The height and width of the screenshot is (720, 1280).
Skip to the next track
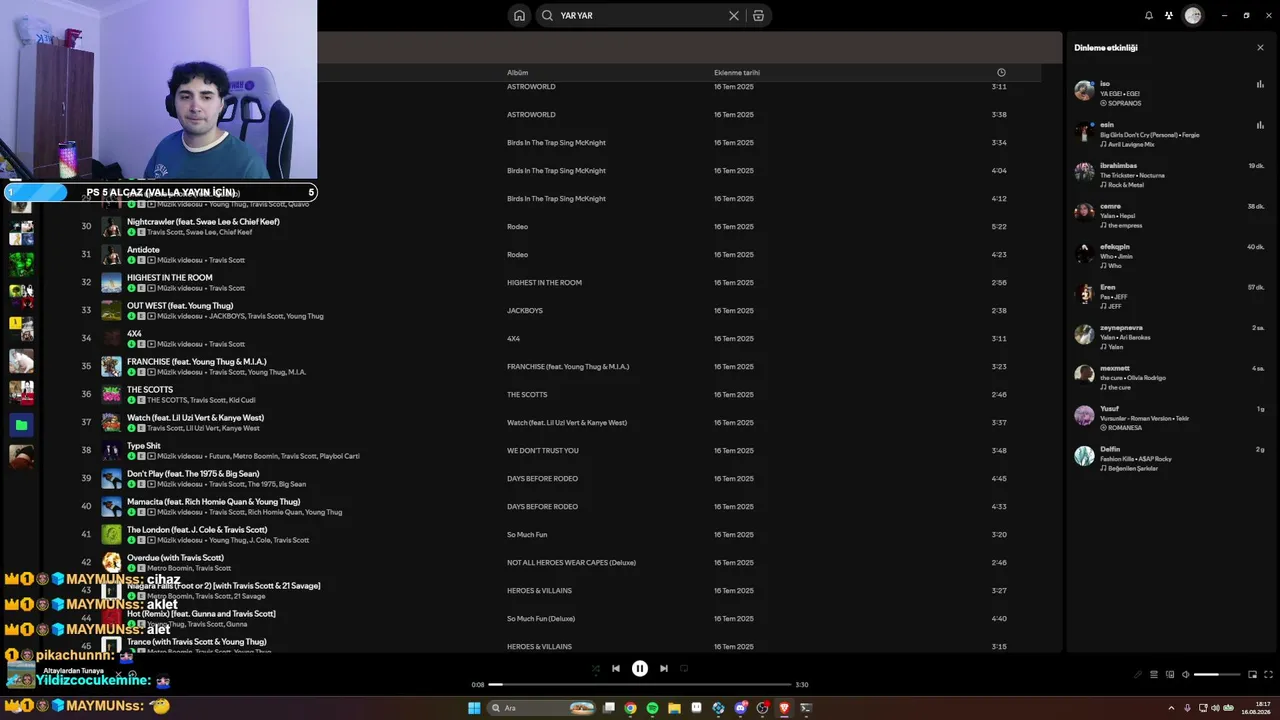click(664, 669)
